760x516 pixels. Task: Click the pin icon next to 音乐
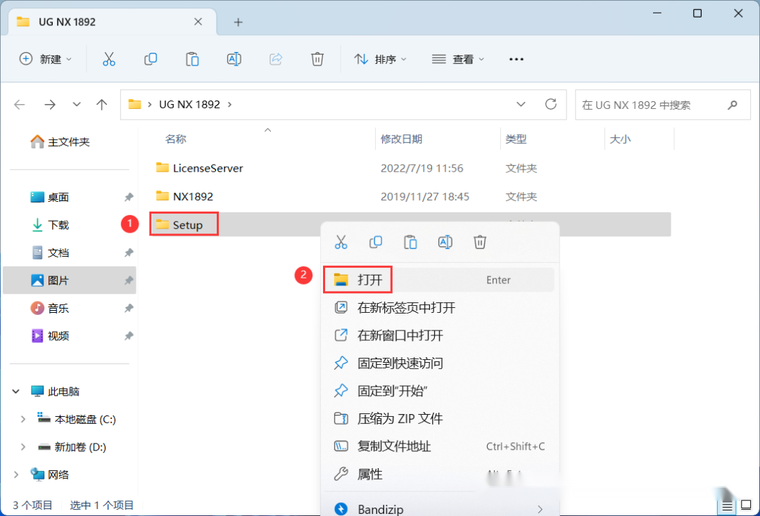[x=128, y=308]
